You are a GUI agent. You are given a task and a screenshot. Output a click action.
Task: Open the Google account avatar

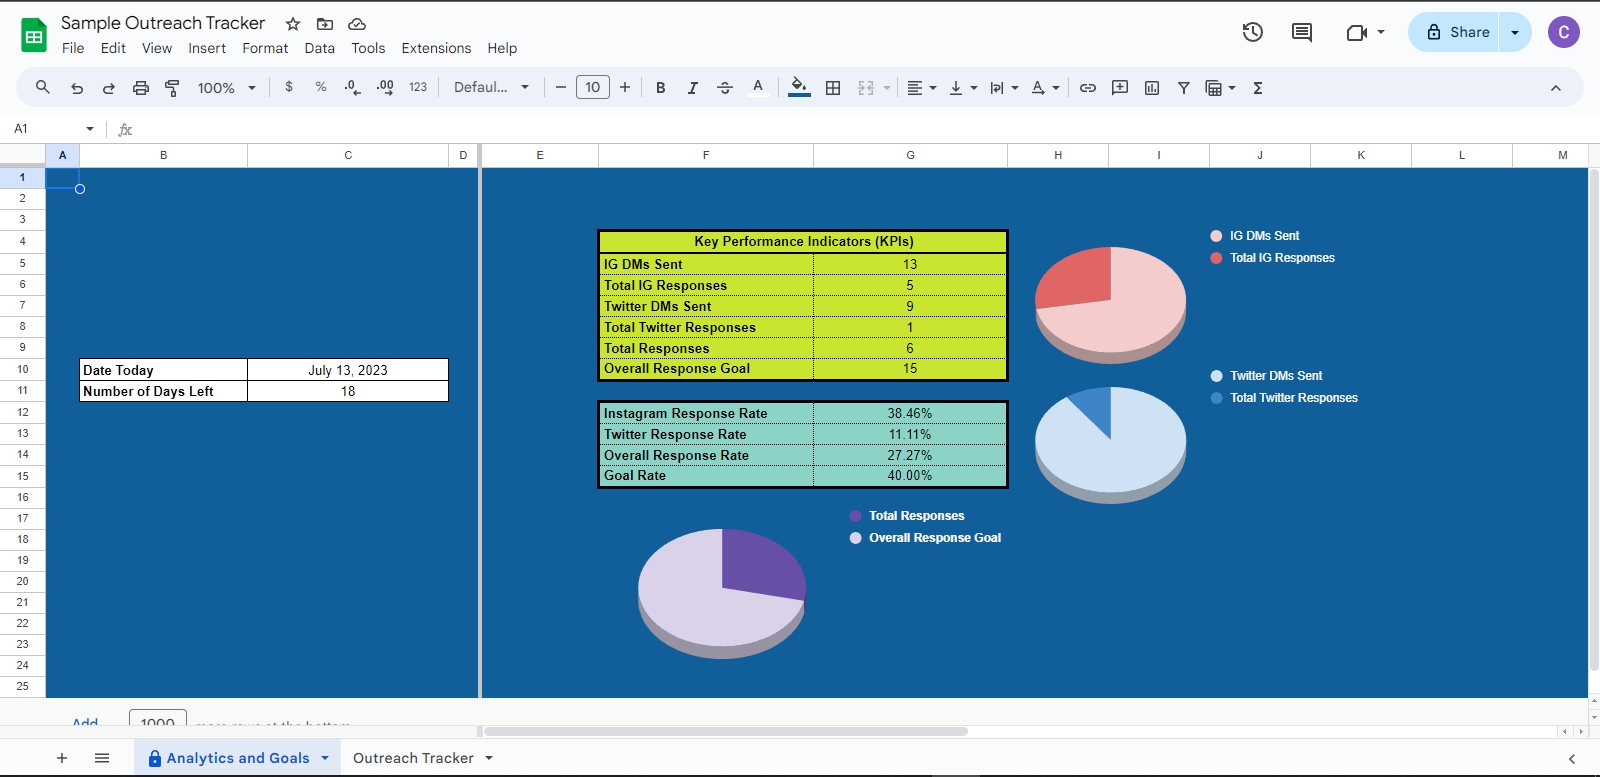coord(1564,32)
